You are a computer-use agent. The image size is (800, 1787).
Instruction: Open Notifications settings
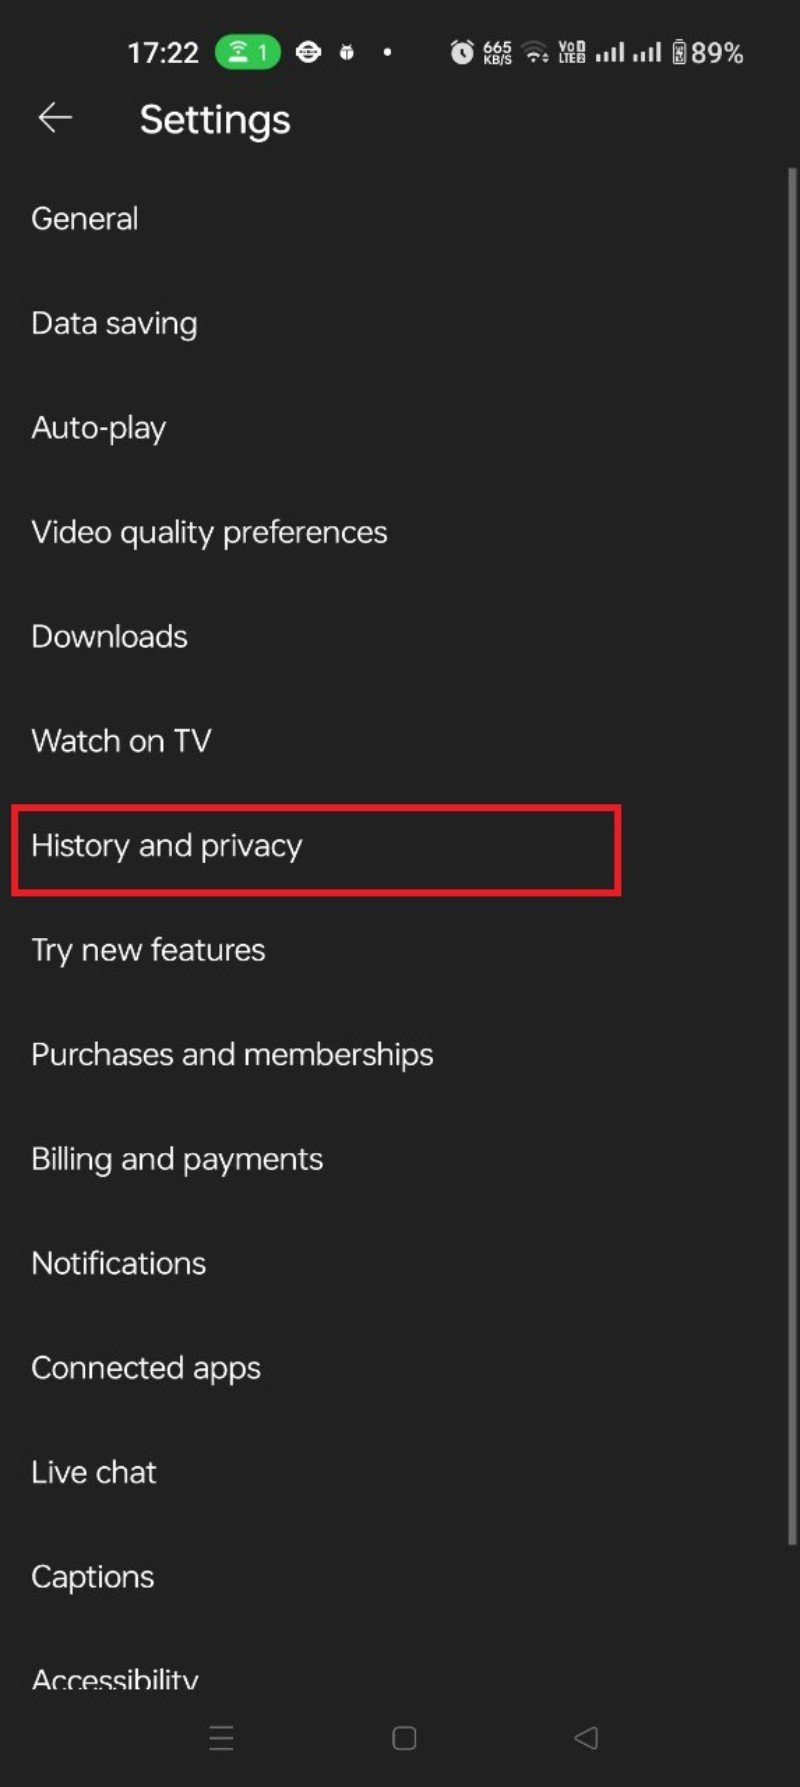click(x=118, y=1264)
